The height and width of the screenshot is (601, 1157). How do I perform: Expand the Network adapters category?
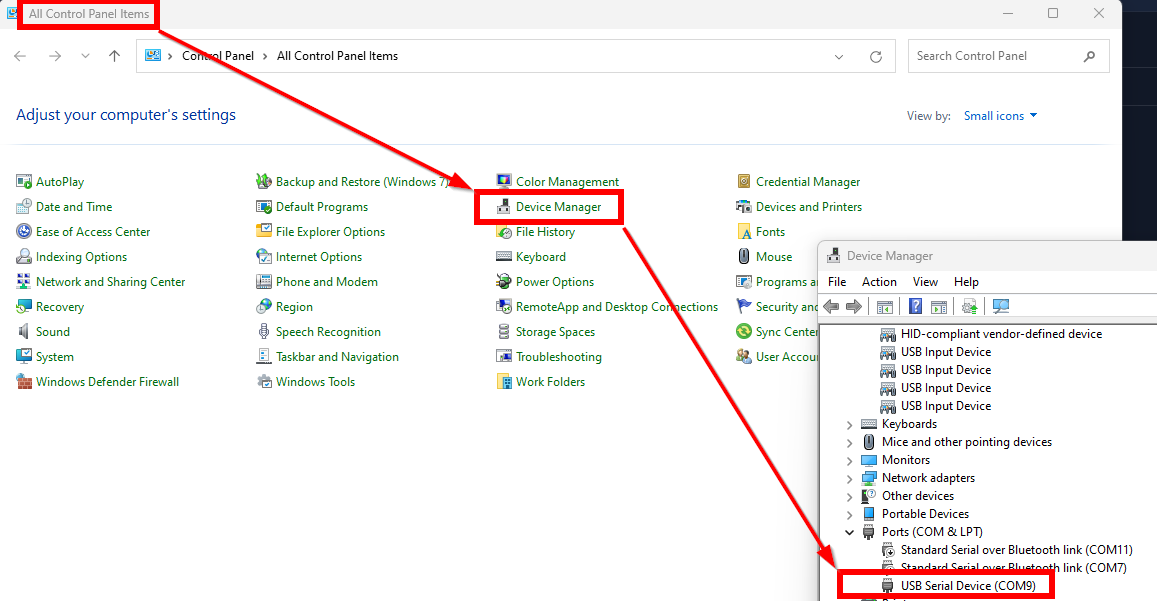click(850, 479)
